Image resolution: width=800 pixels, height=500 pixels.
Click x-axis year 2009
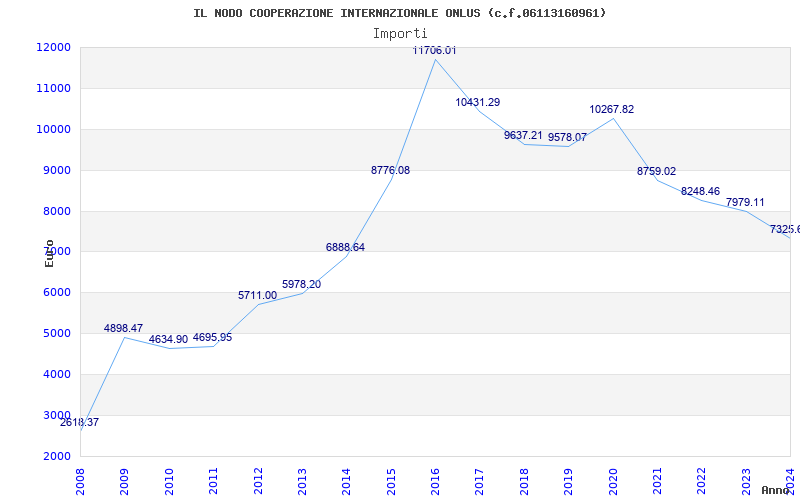[125, 481]
